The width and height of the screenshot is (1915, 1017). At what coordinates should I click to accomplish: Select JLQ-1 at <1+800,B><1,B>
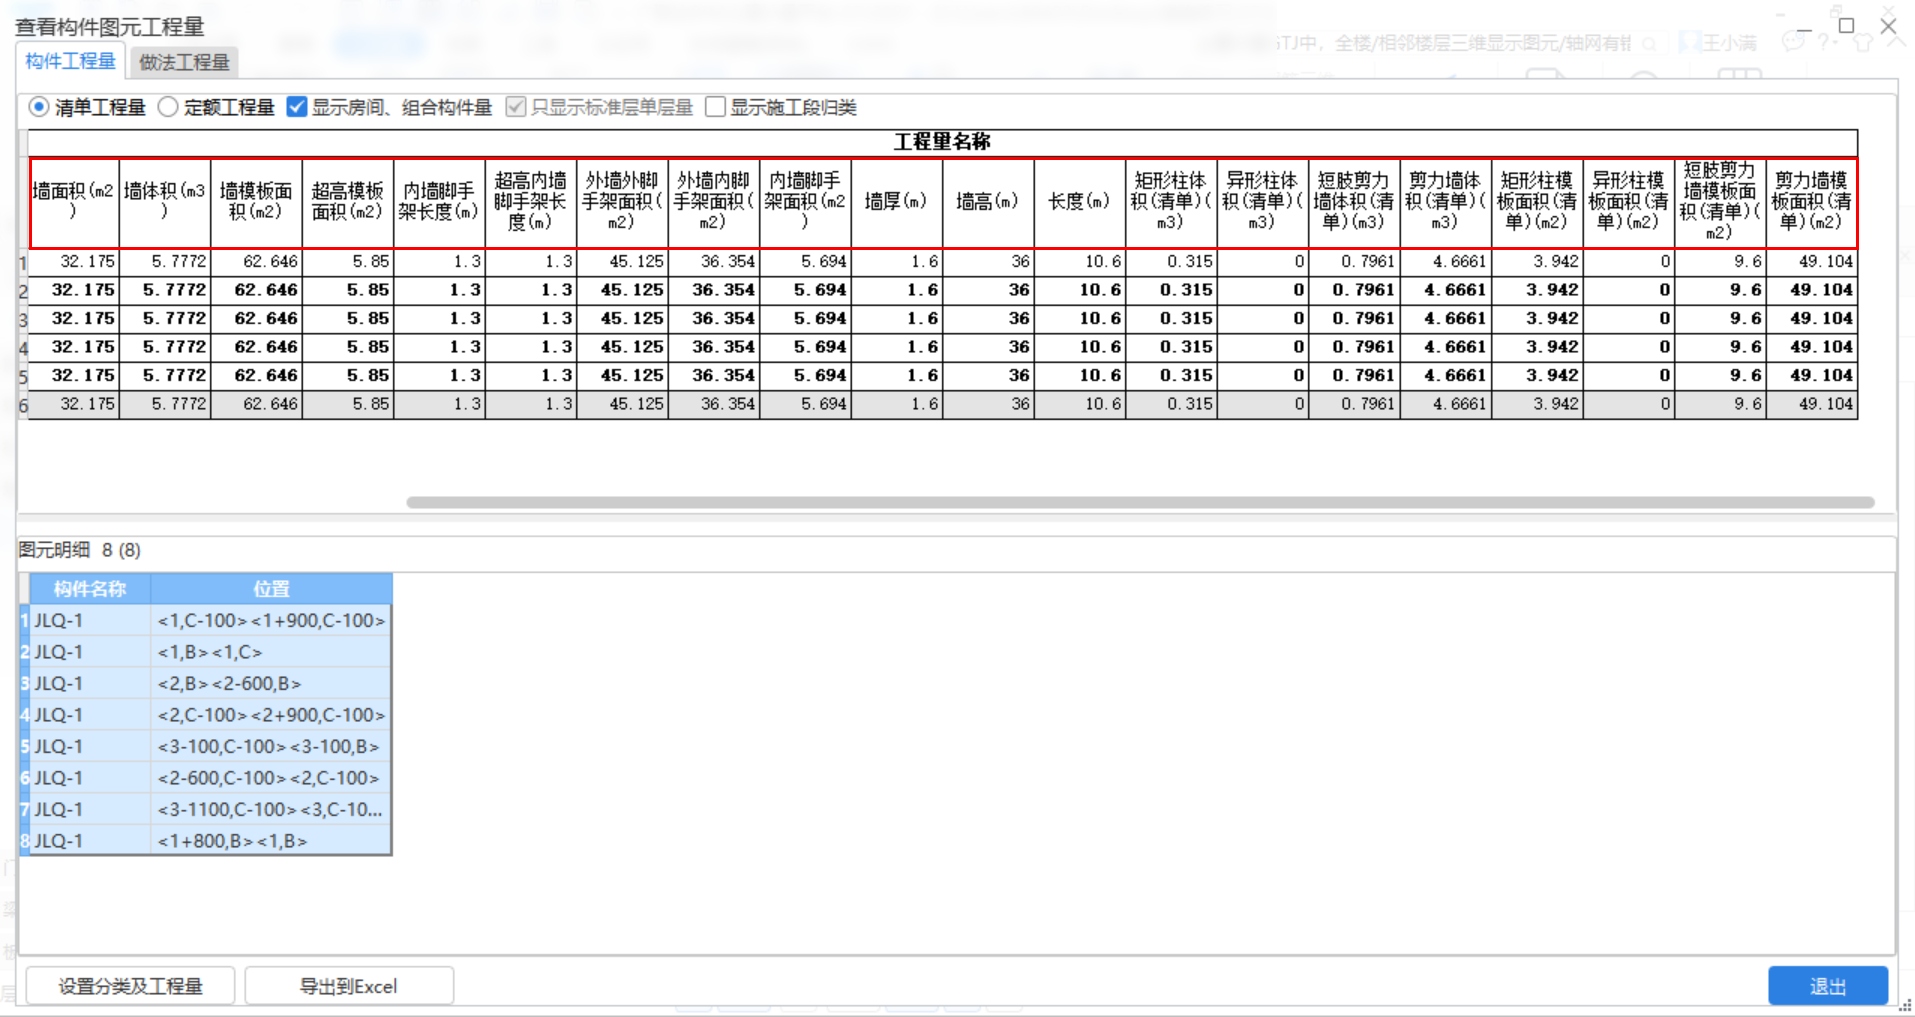tap(205, 841)
